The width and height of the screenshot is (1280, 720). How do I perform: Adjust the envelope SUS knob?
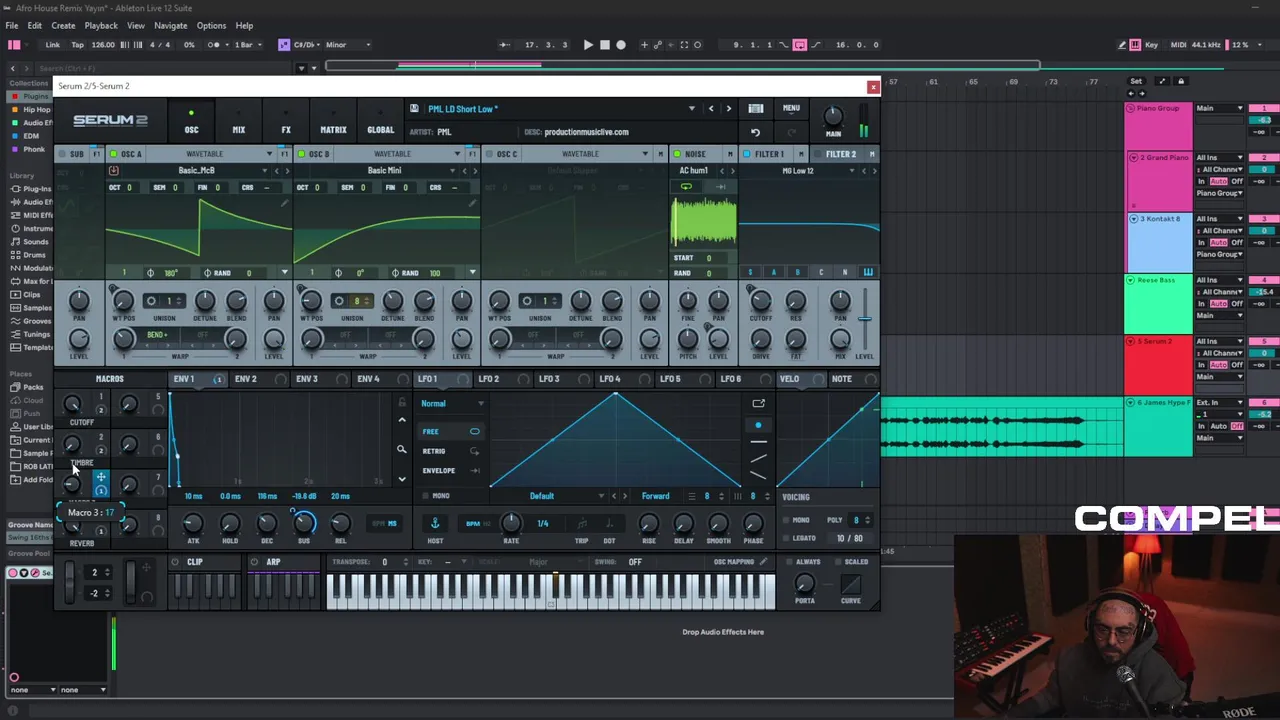click(304, 523)
